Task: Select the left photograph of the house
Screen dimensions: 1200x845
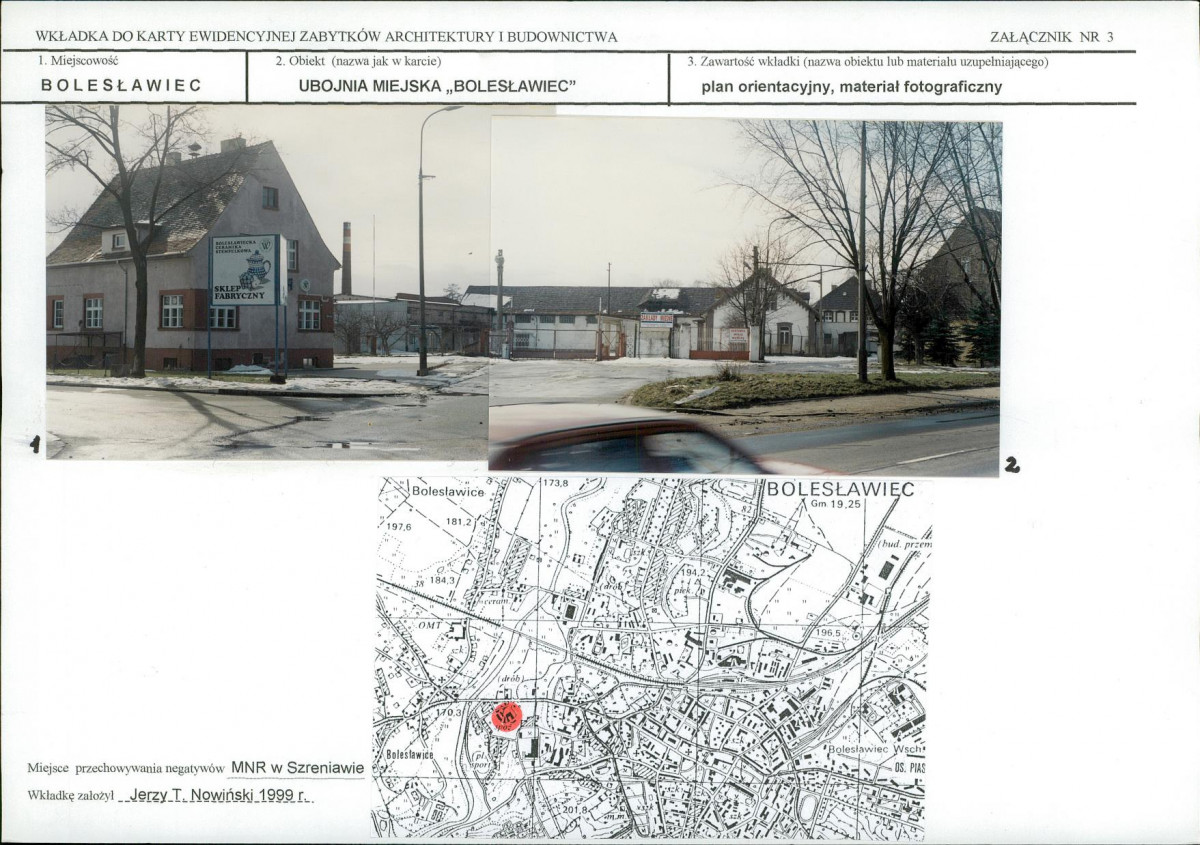Action: tap(267, 282)
